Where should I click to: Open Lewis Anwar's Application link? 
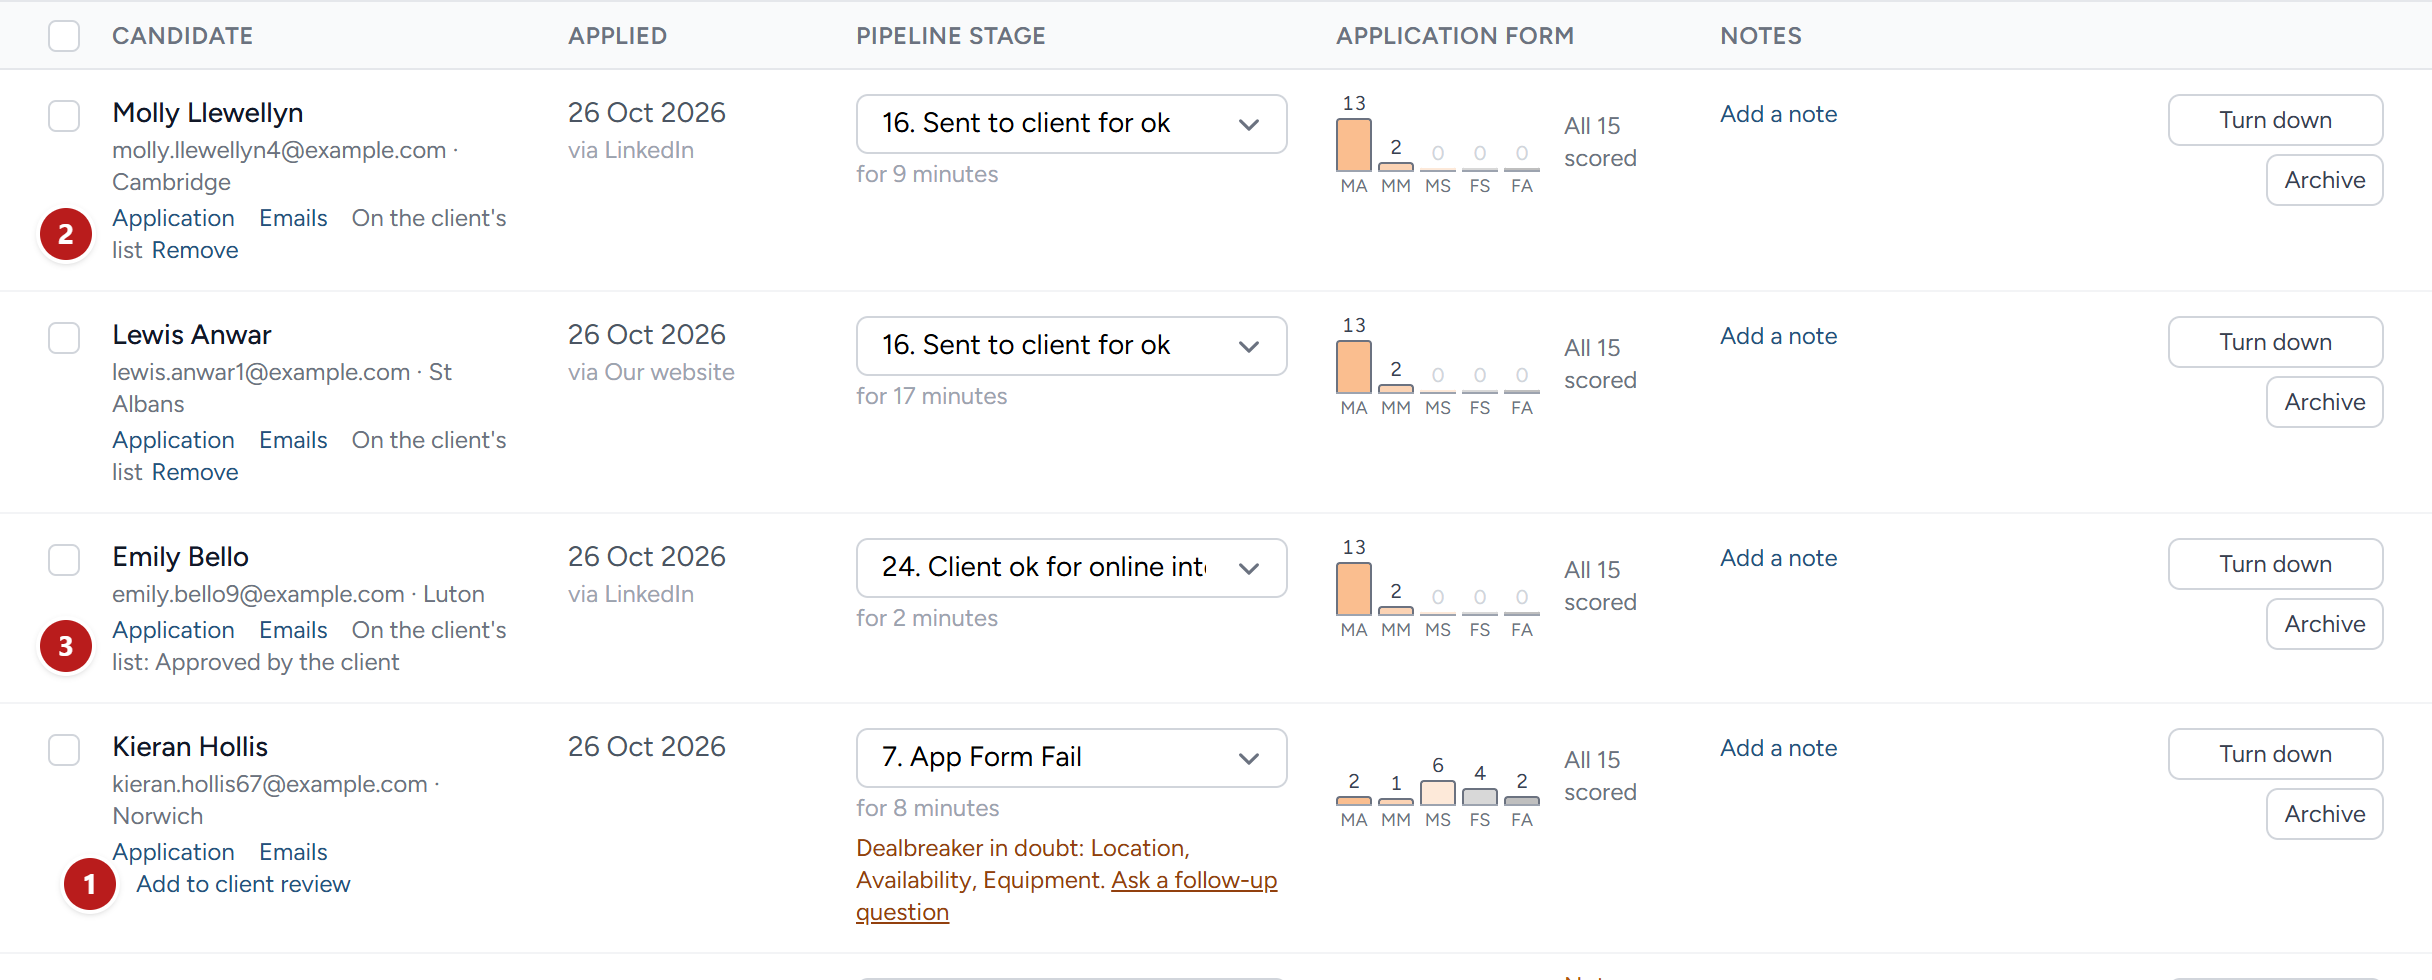173,440
